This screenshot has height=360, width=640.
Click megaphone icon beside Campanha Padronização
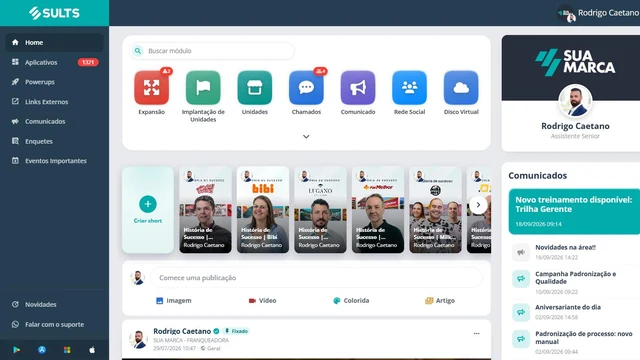521,279
